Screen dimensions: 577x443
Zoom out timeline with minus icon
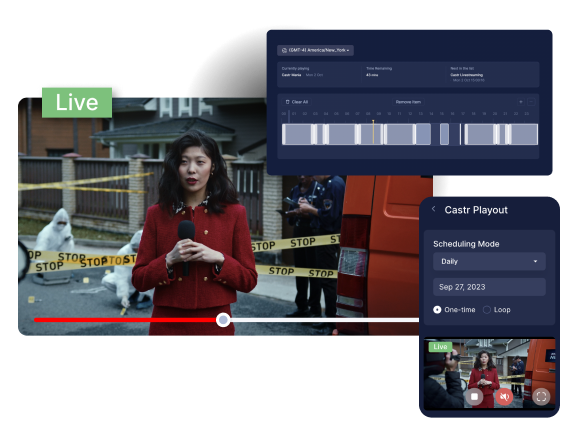click(531, 102)
